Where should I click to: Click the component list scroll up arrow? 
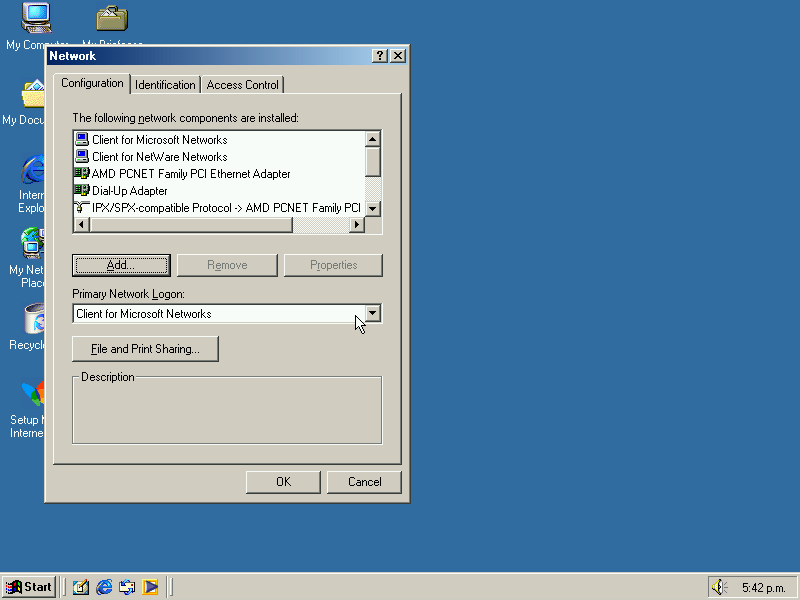pyautogui.click(x=373, y=139)
